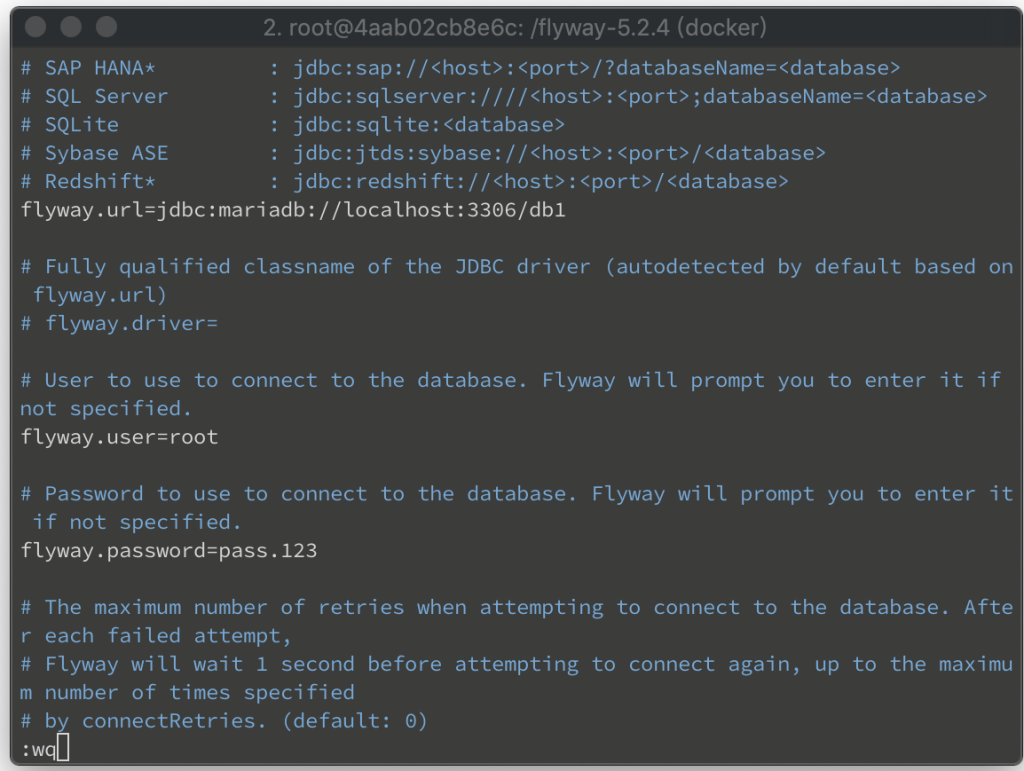The image size is (1024, 771).
Task: Click the SAP HANA jdbc URL comment line
Action: [x=460, y=68]
